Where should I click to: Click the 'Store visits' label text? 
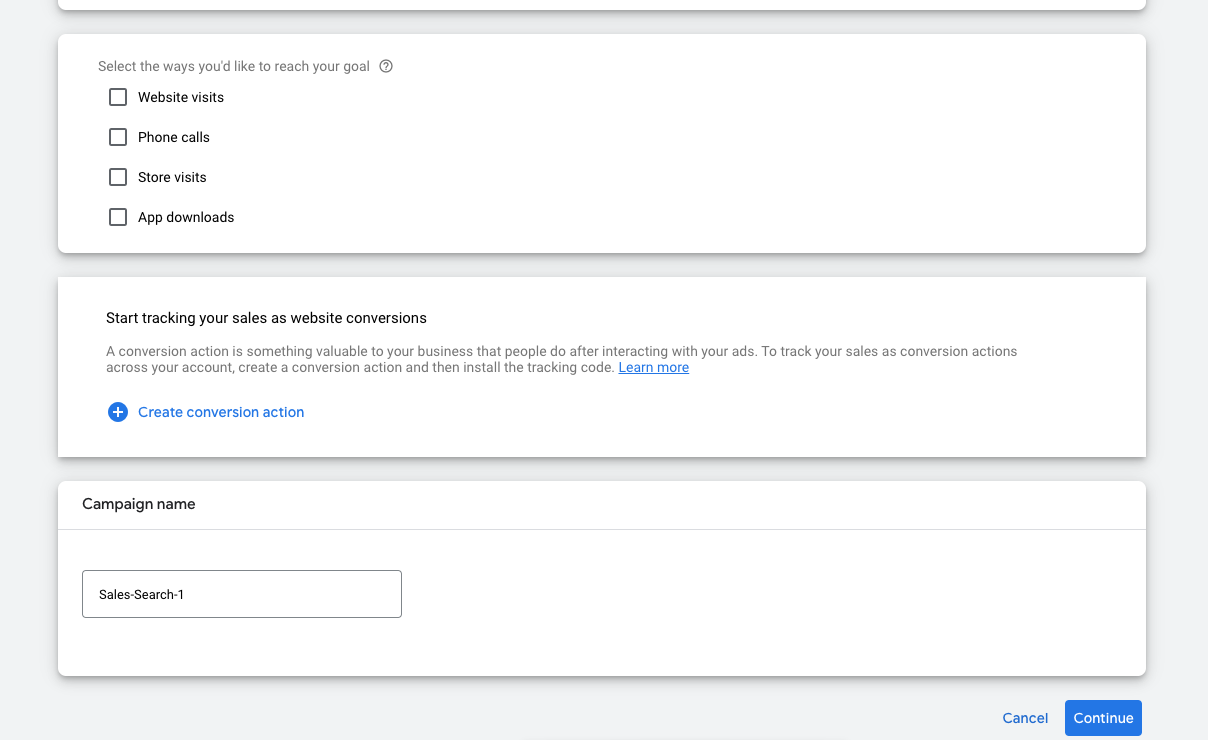click(172, 177)
